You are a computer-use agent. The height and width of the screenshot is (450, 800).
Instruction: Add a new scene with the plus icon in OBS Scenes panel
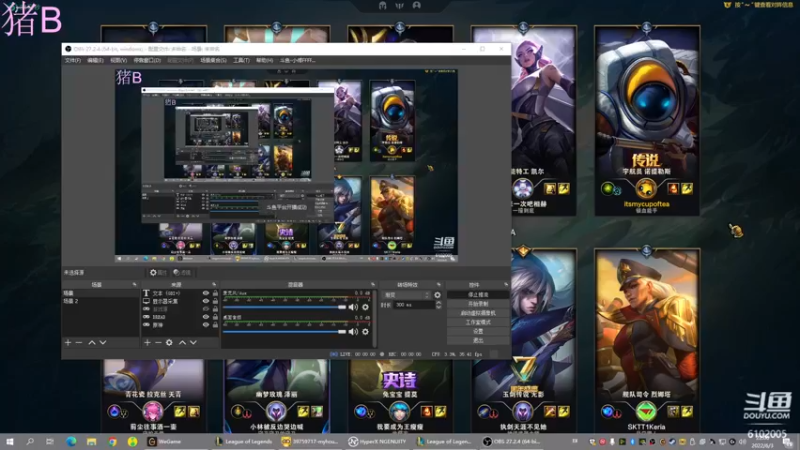coord(68,342)
